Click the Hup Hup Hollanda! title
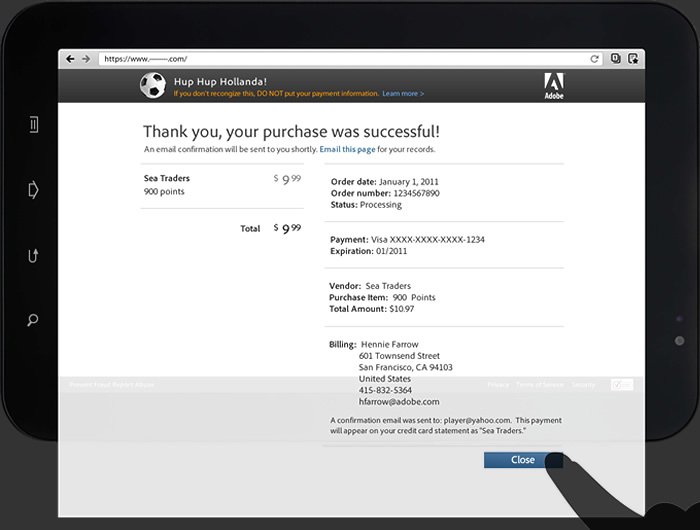 pos(221,82)
